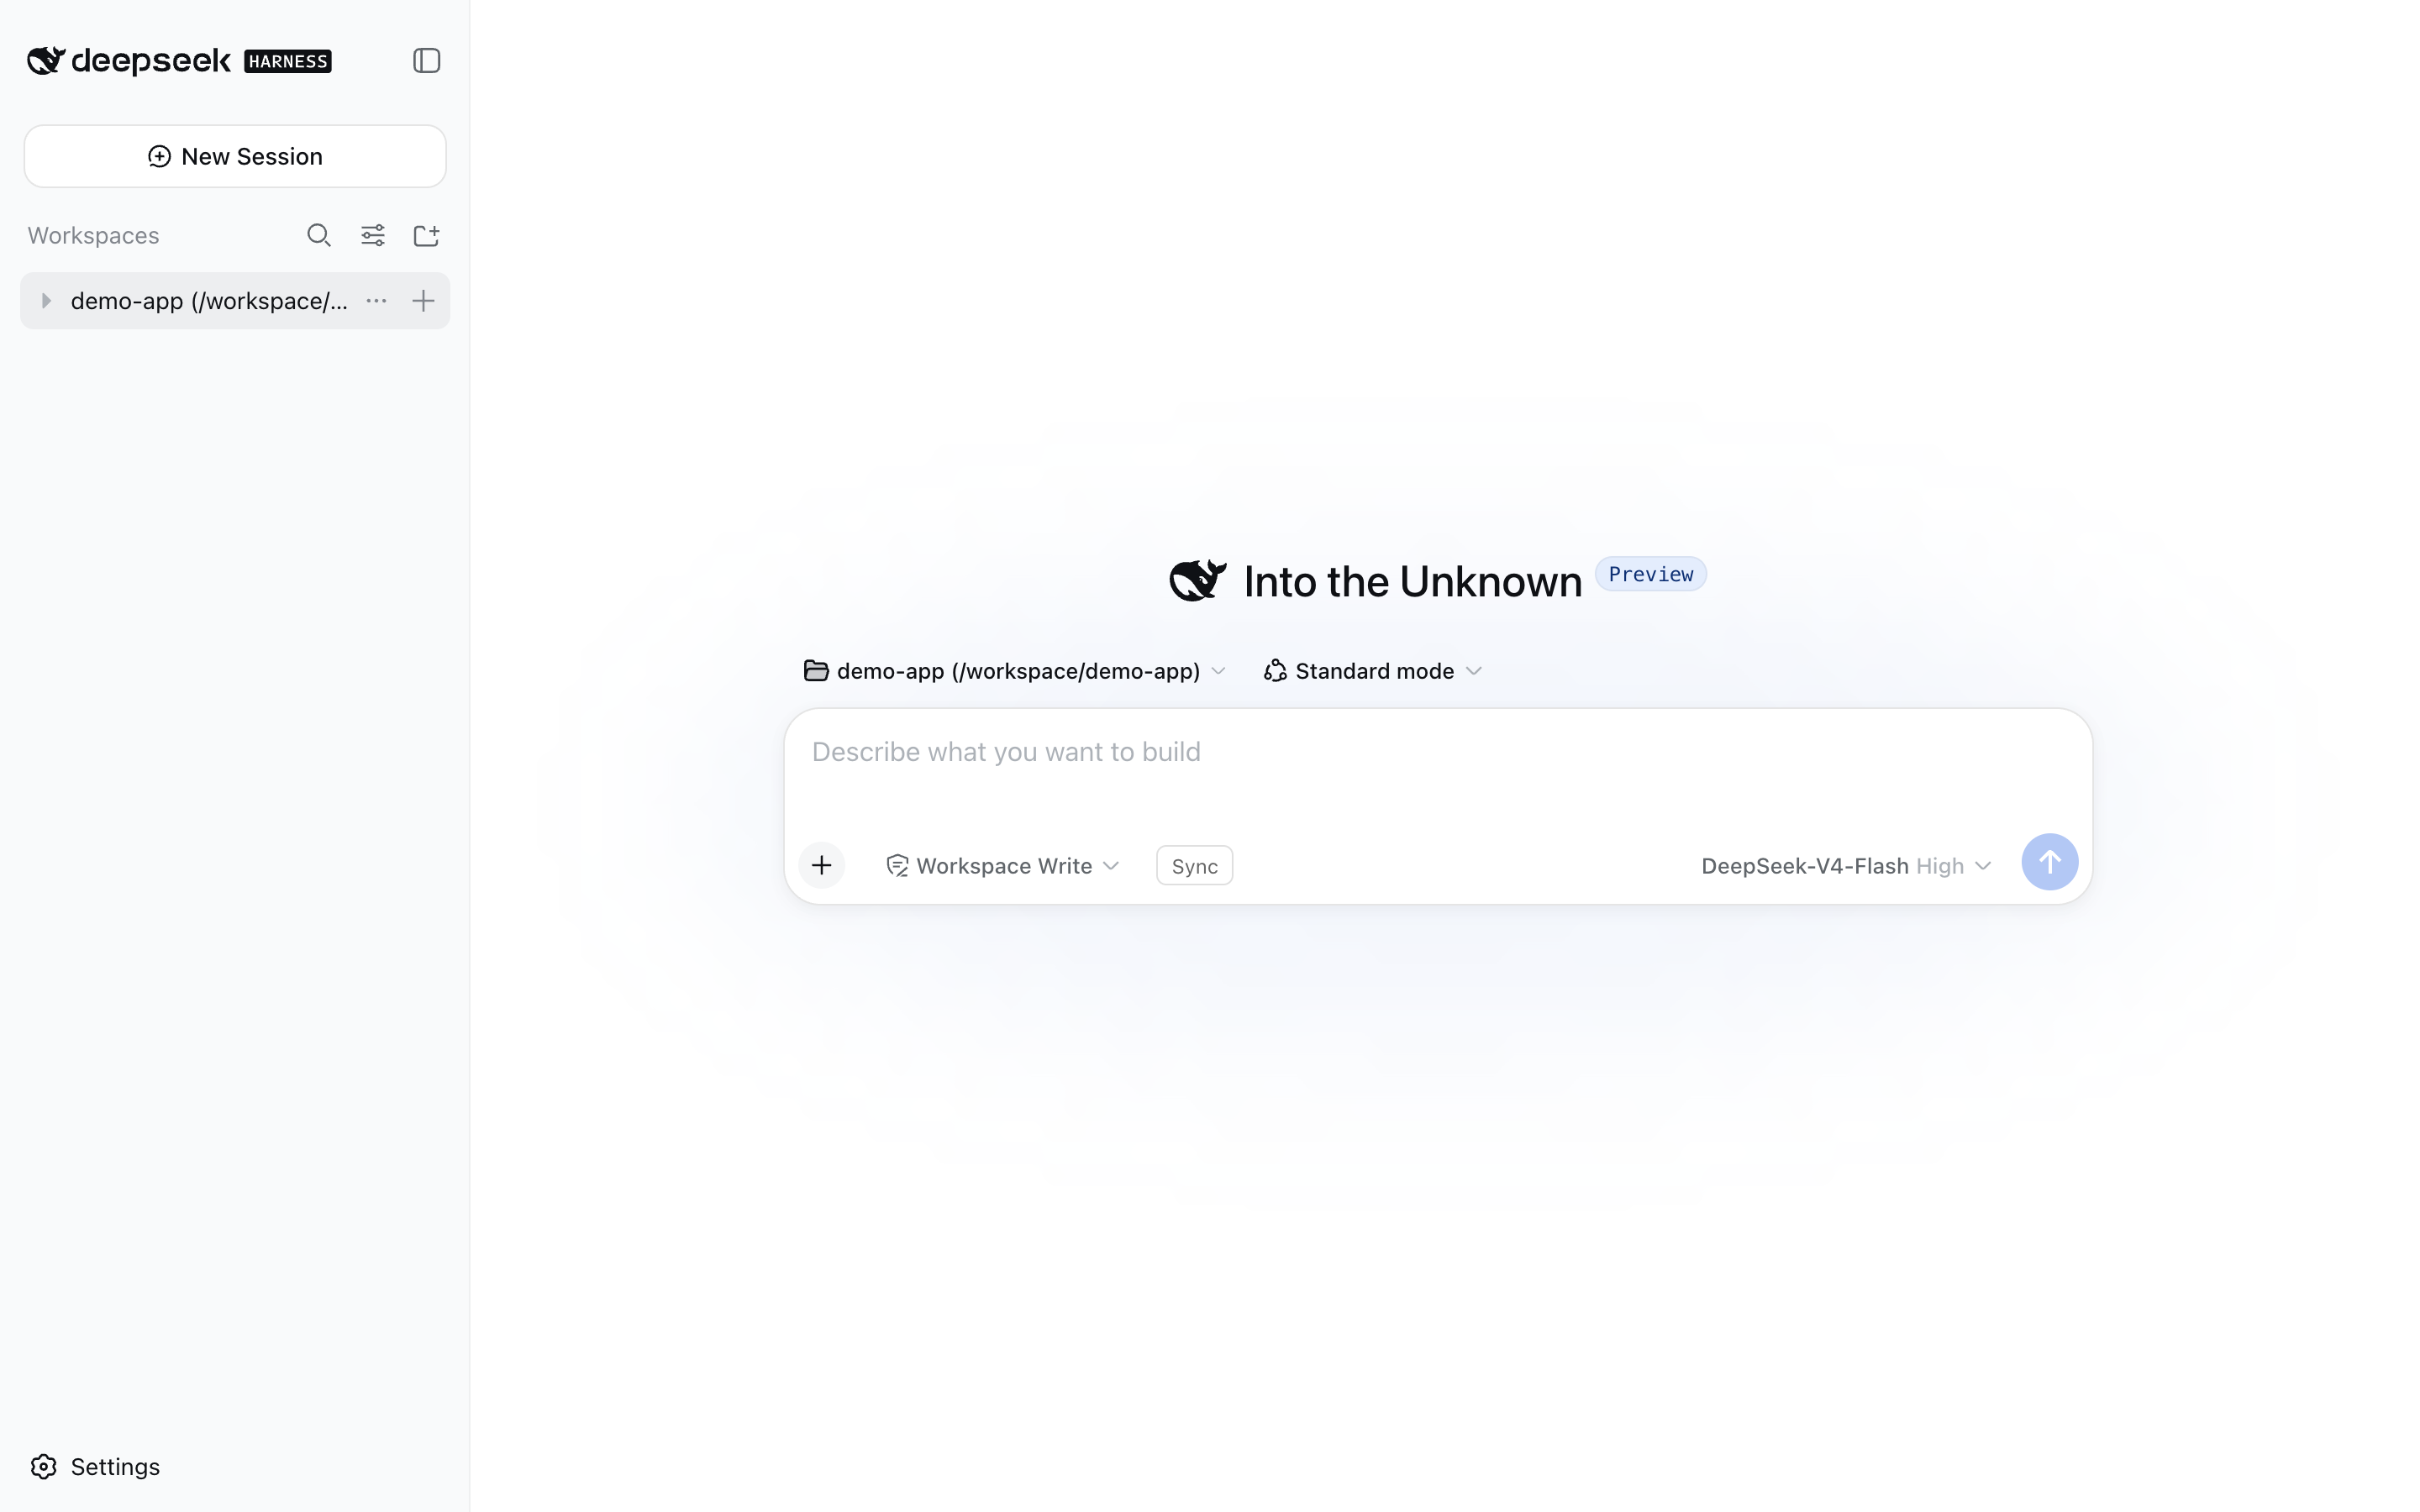
Task: Open the Workspace Write permission dropdown
Action: pyautogui.click(x=1002, y=866)
